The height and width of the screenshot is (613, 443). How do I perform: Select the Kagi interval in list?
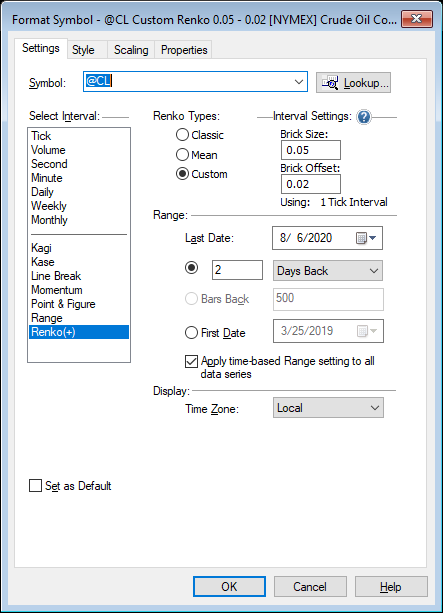click(41, 248)
